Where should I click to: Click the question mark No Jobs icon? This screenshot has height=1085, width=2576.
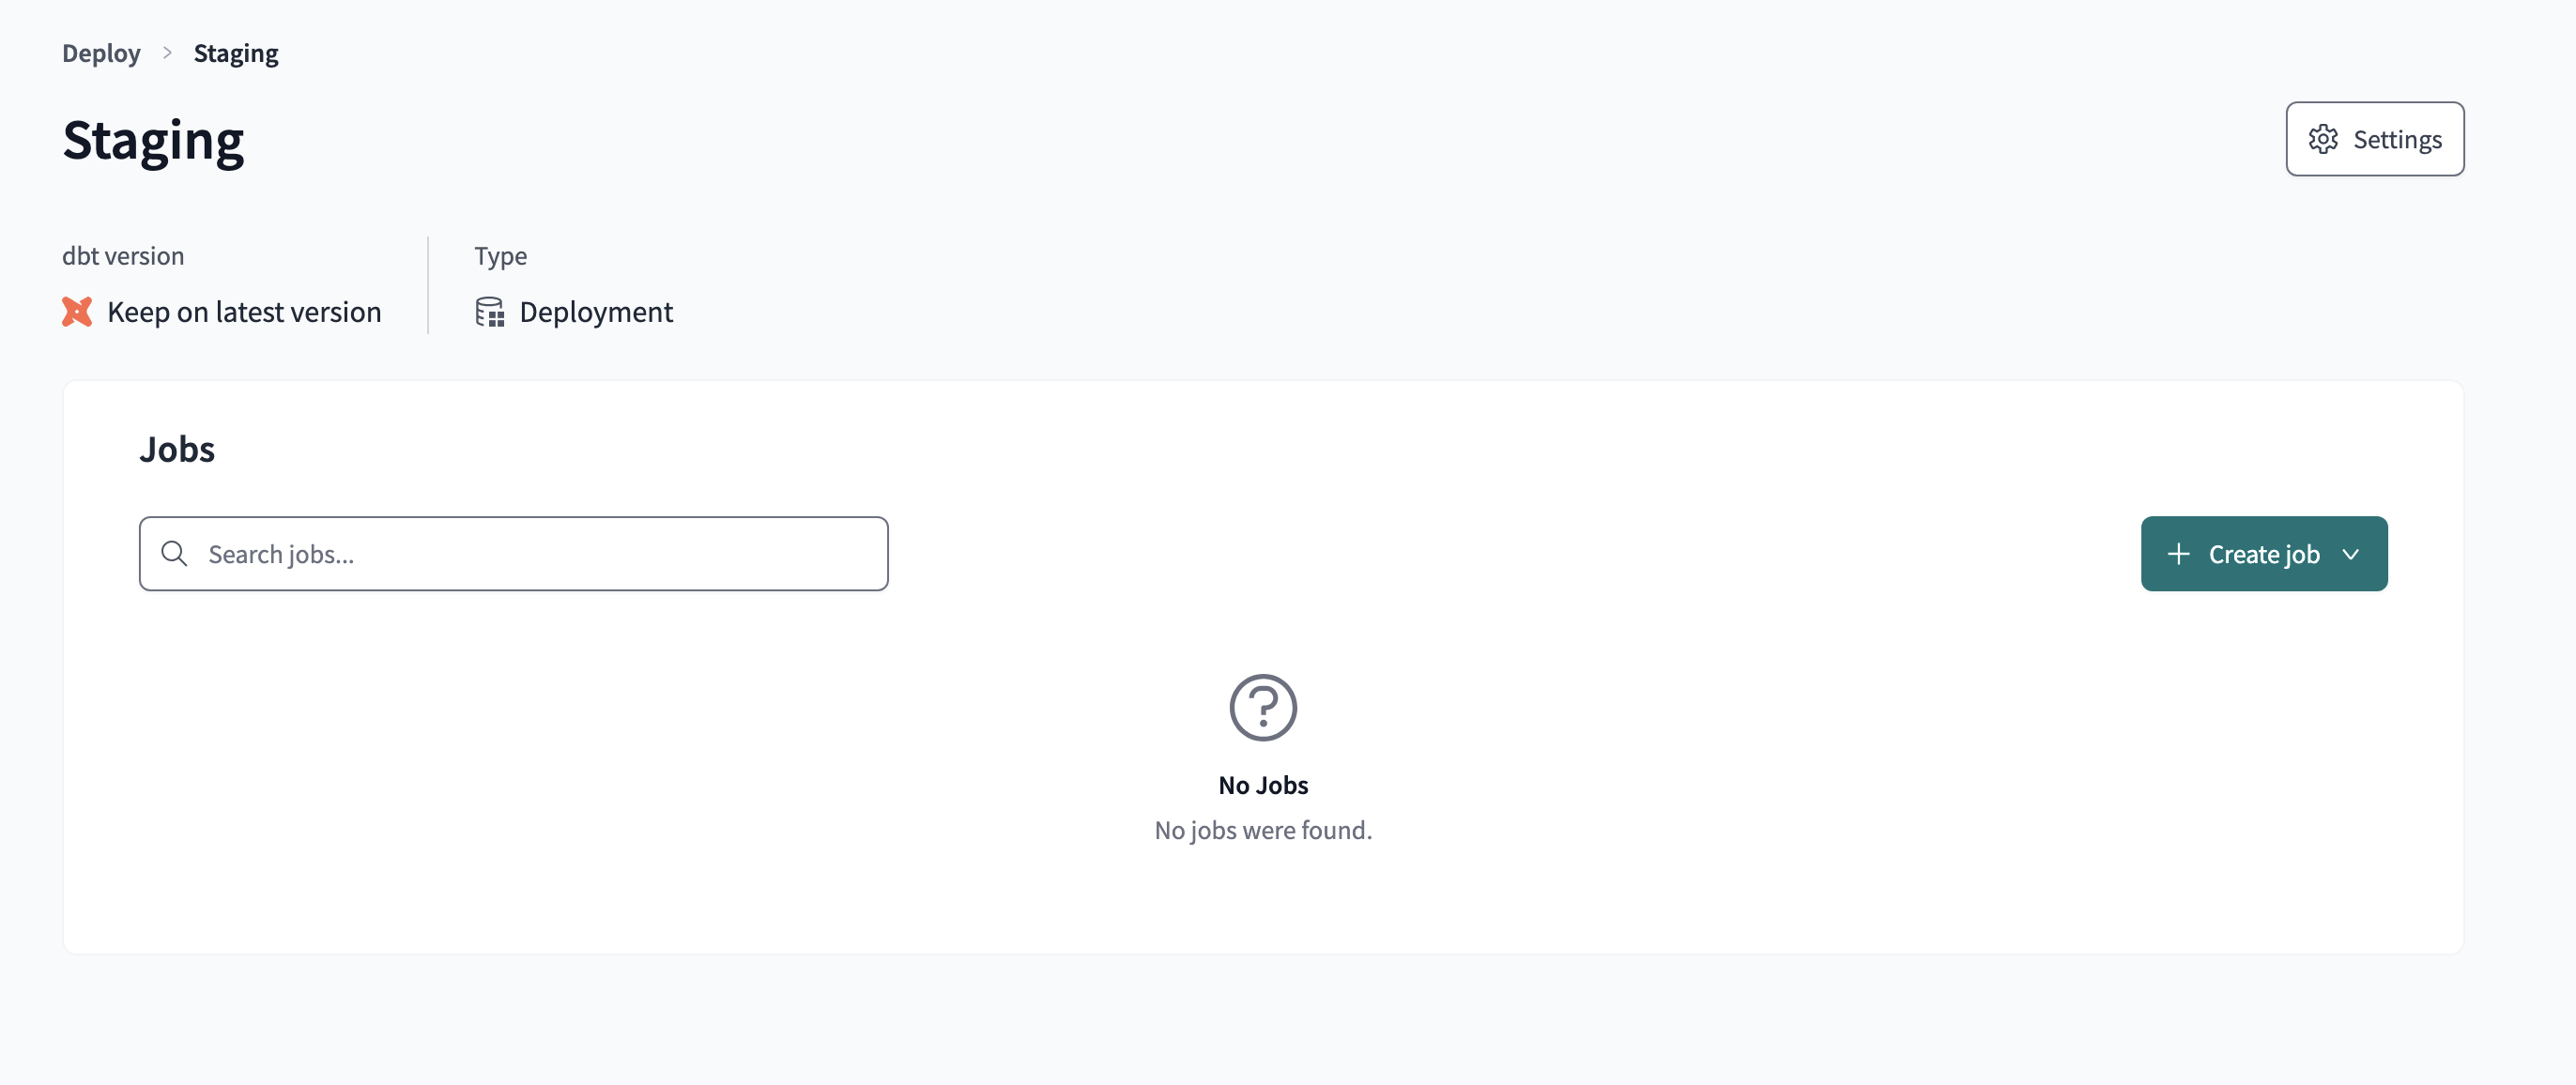tap(1262, 706)
